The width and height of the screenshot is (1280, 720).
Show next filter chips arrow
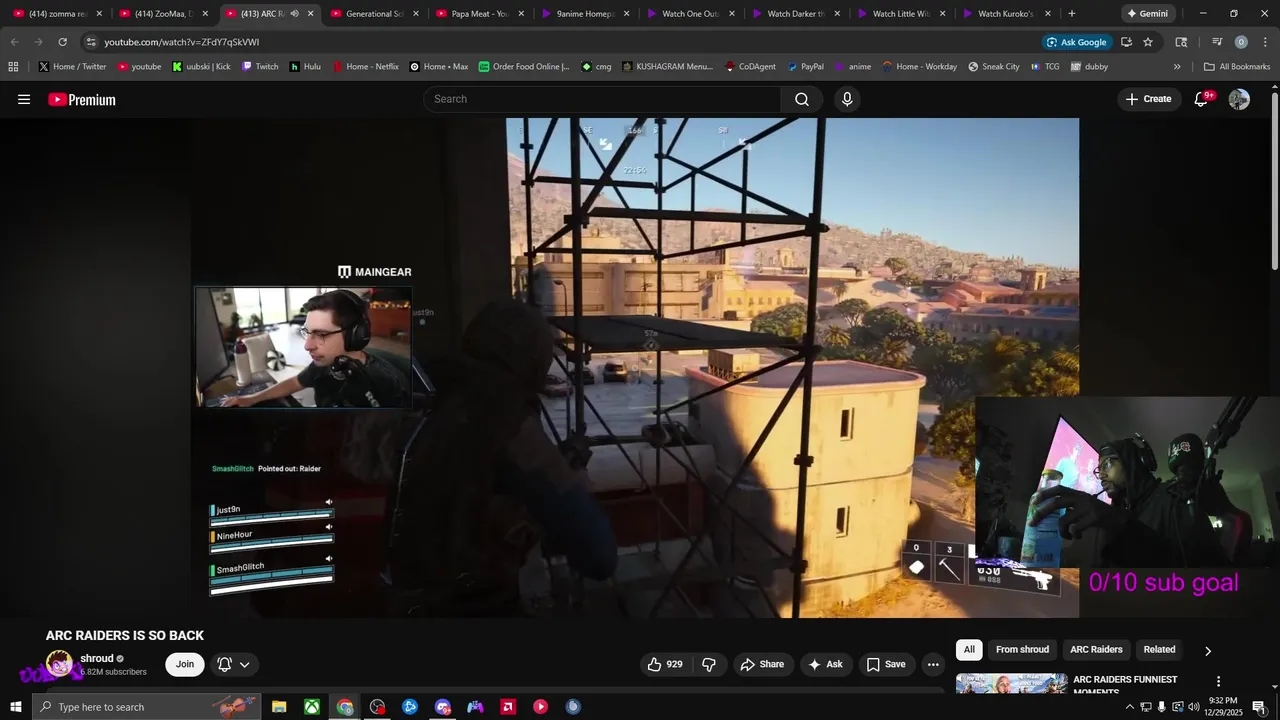[x=1208, y=651]
